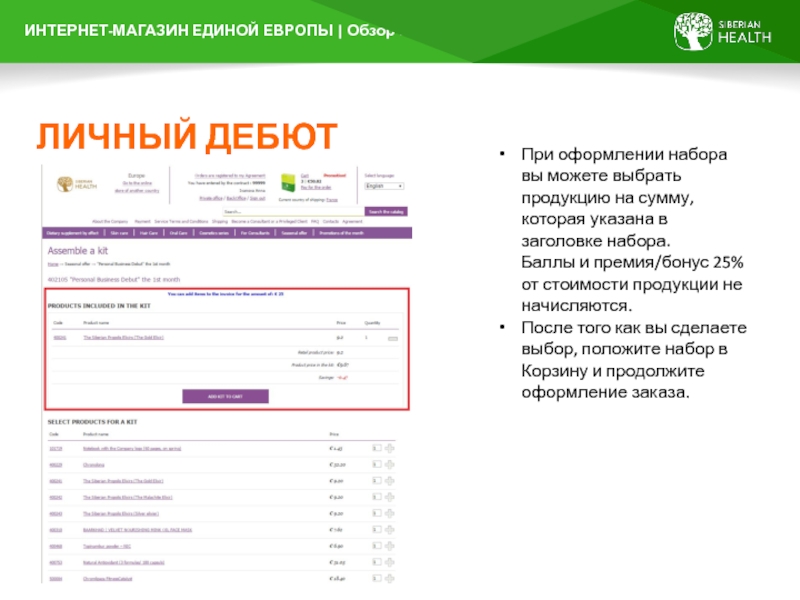Add the Notebook with Company logo using its plus icon
The height and width of the screenshot is (600, 800).
[x=390, y=448]
